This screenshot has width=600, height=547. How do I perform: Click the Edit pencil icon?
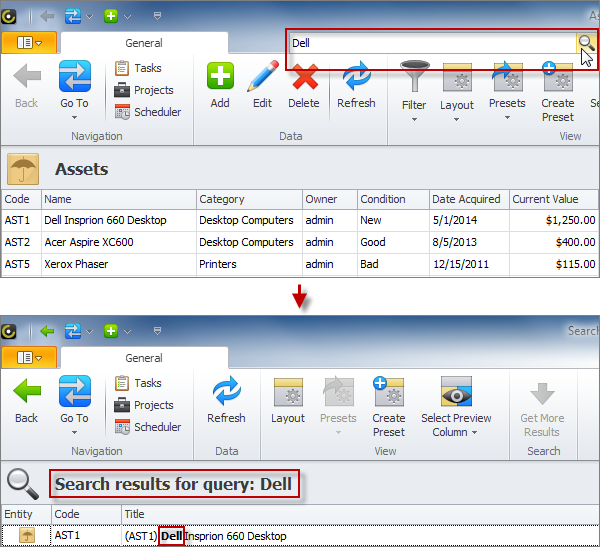(262, 76)
